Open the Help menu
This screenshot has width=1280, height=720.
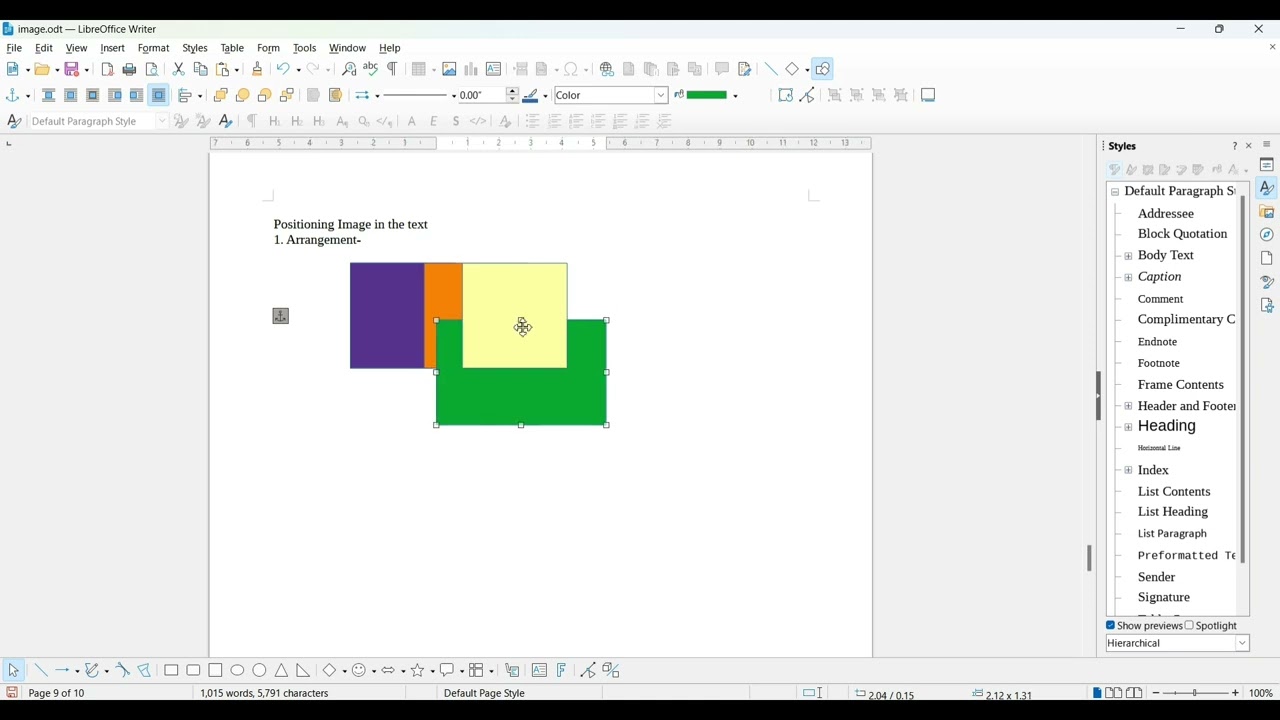click(391, 48)
